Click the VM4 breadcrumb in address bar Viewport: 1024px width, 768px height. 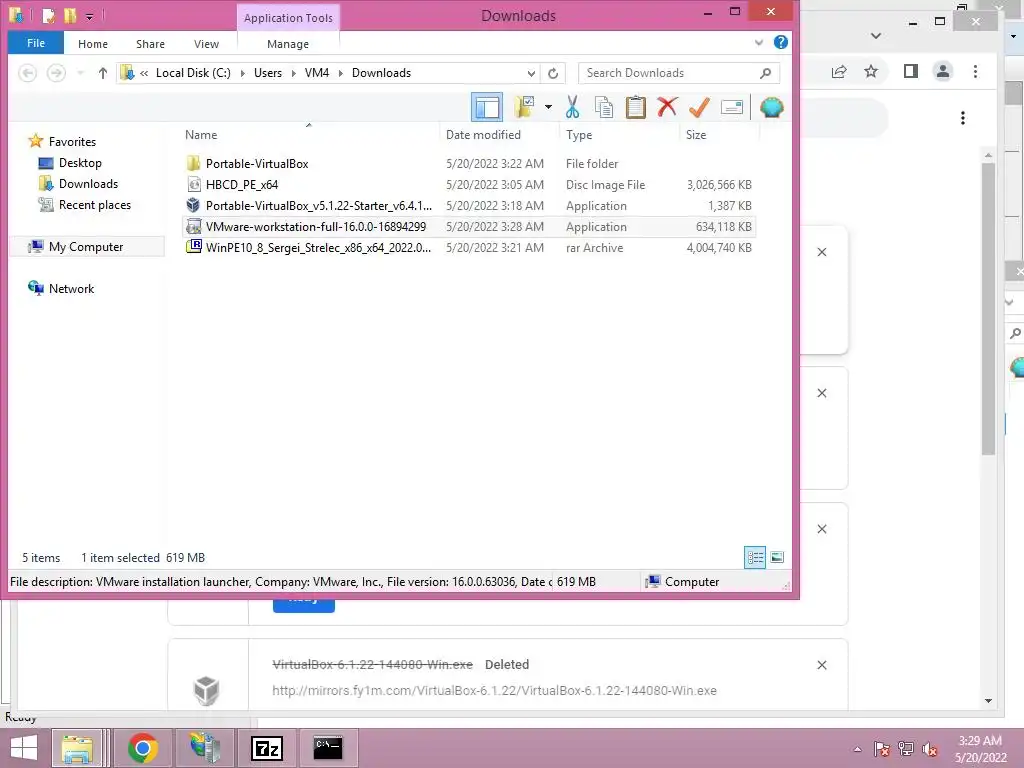point(317,73)
